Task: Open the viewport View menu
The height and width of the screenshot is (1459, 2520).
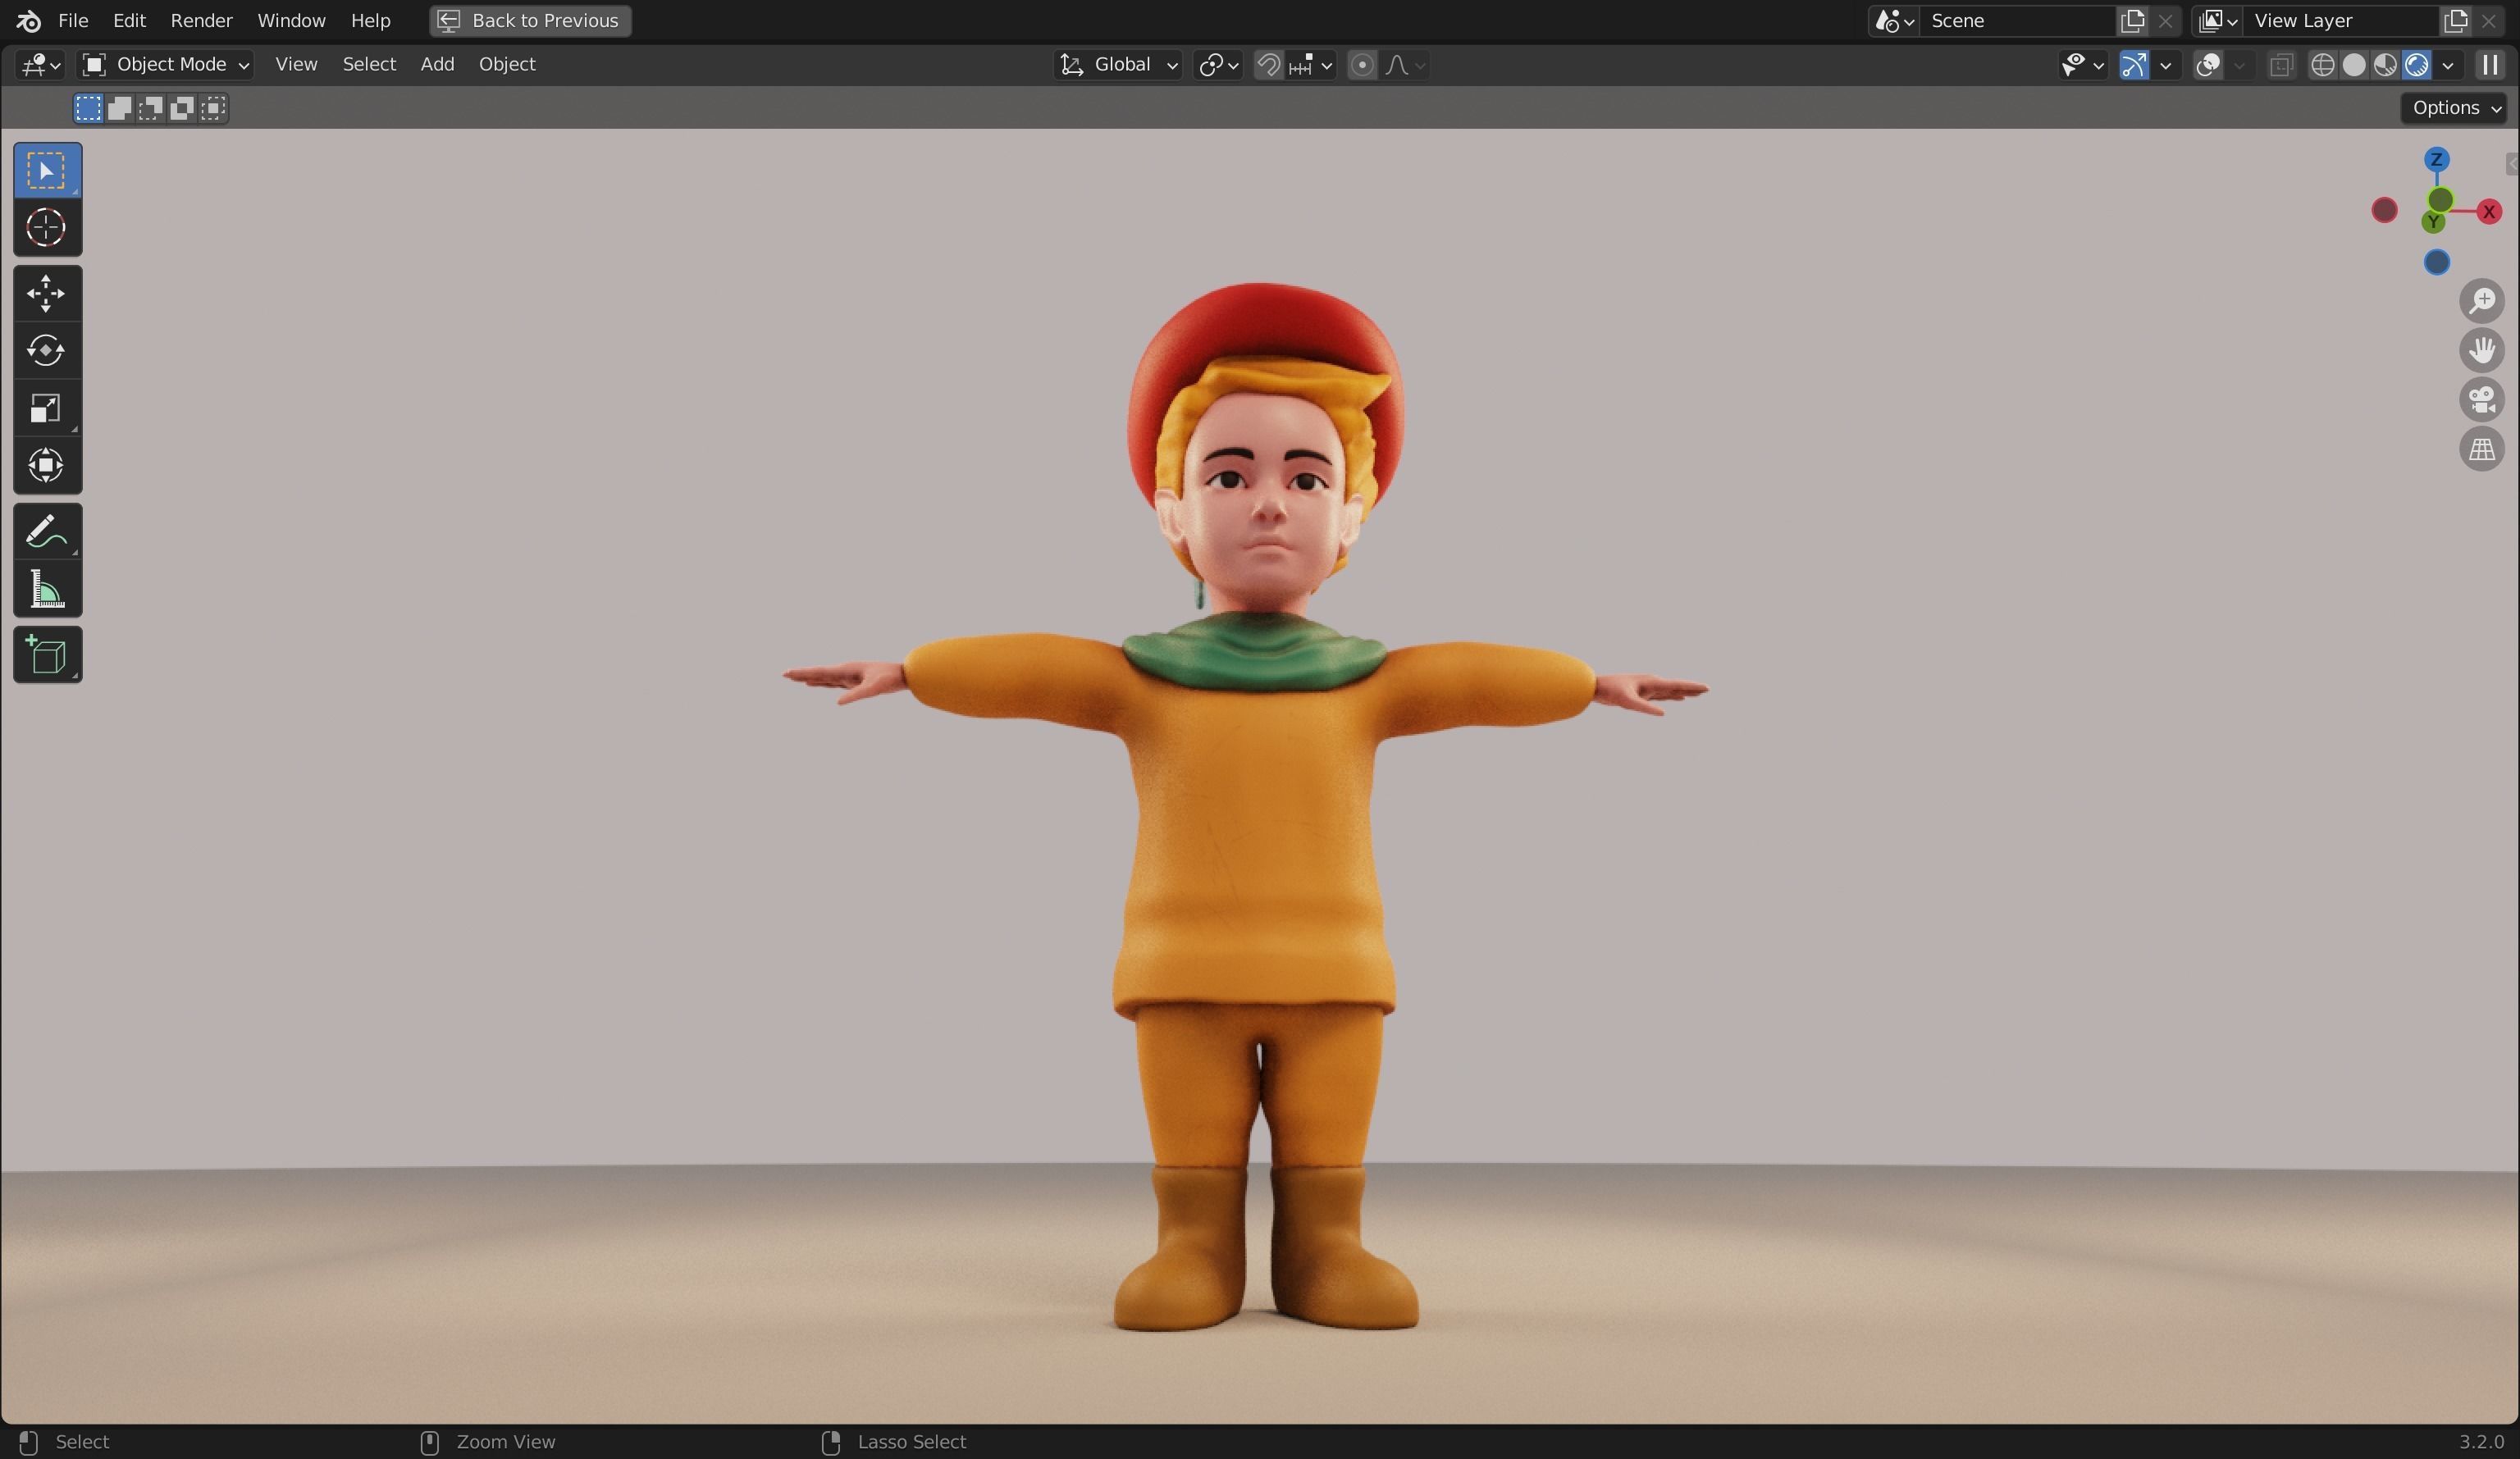Action: (x=296, y=65)
